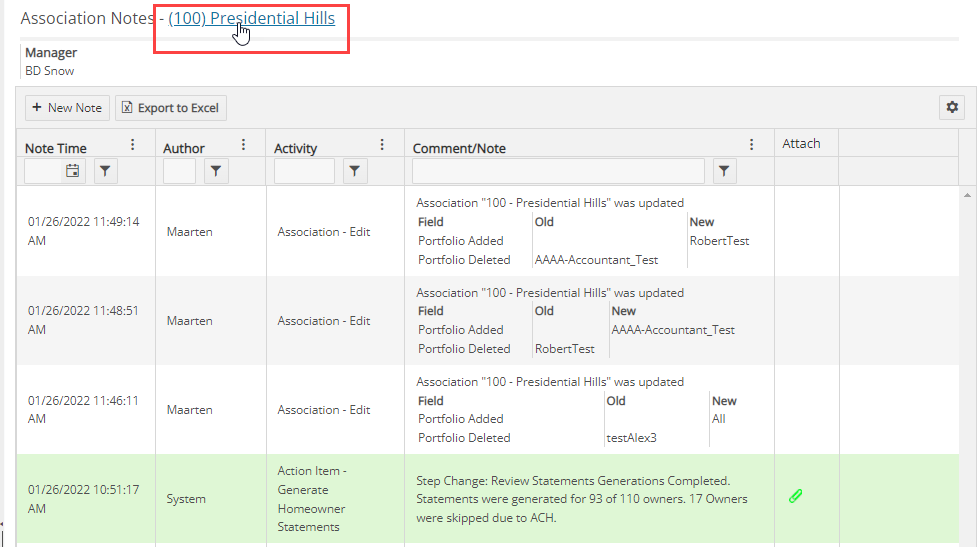Open the (100) Presidential Hills link
This screenshot has height=547, width=977.
click(251, 18)
